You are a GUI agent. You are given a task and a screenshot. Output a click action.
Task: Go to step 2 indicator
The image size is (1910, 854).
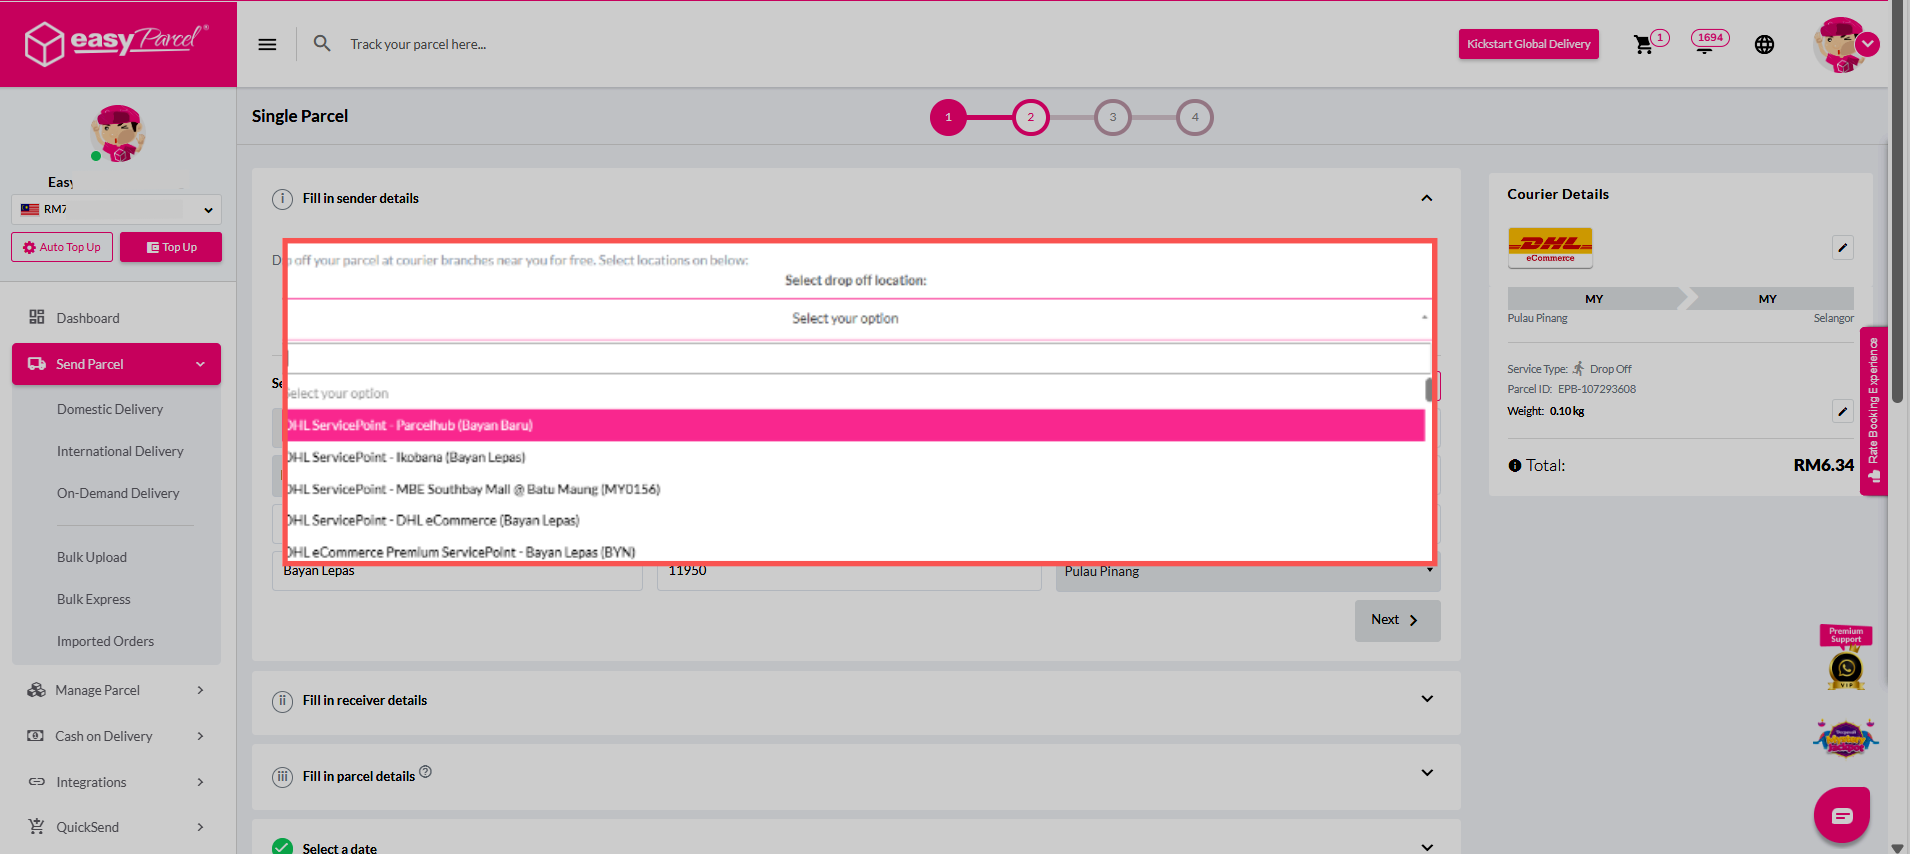click(x=1030, y=117)
